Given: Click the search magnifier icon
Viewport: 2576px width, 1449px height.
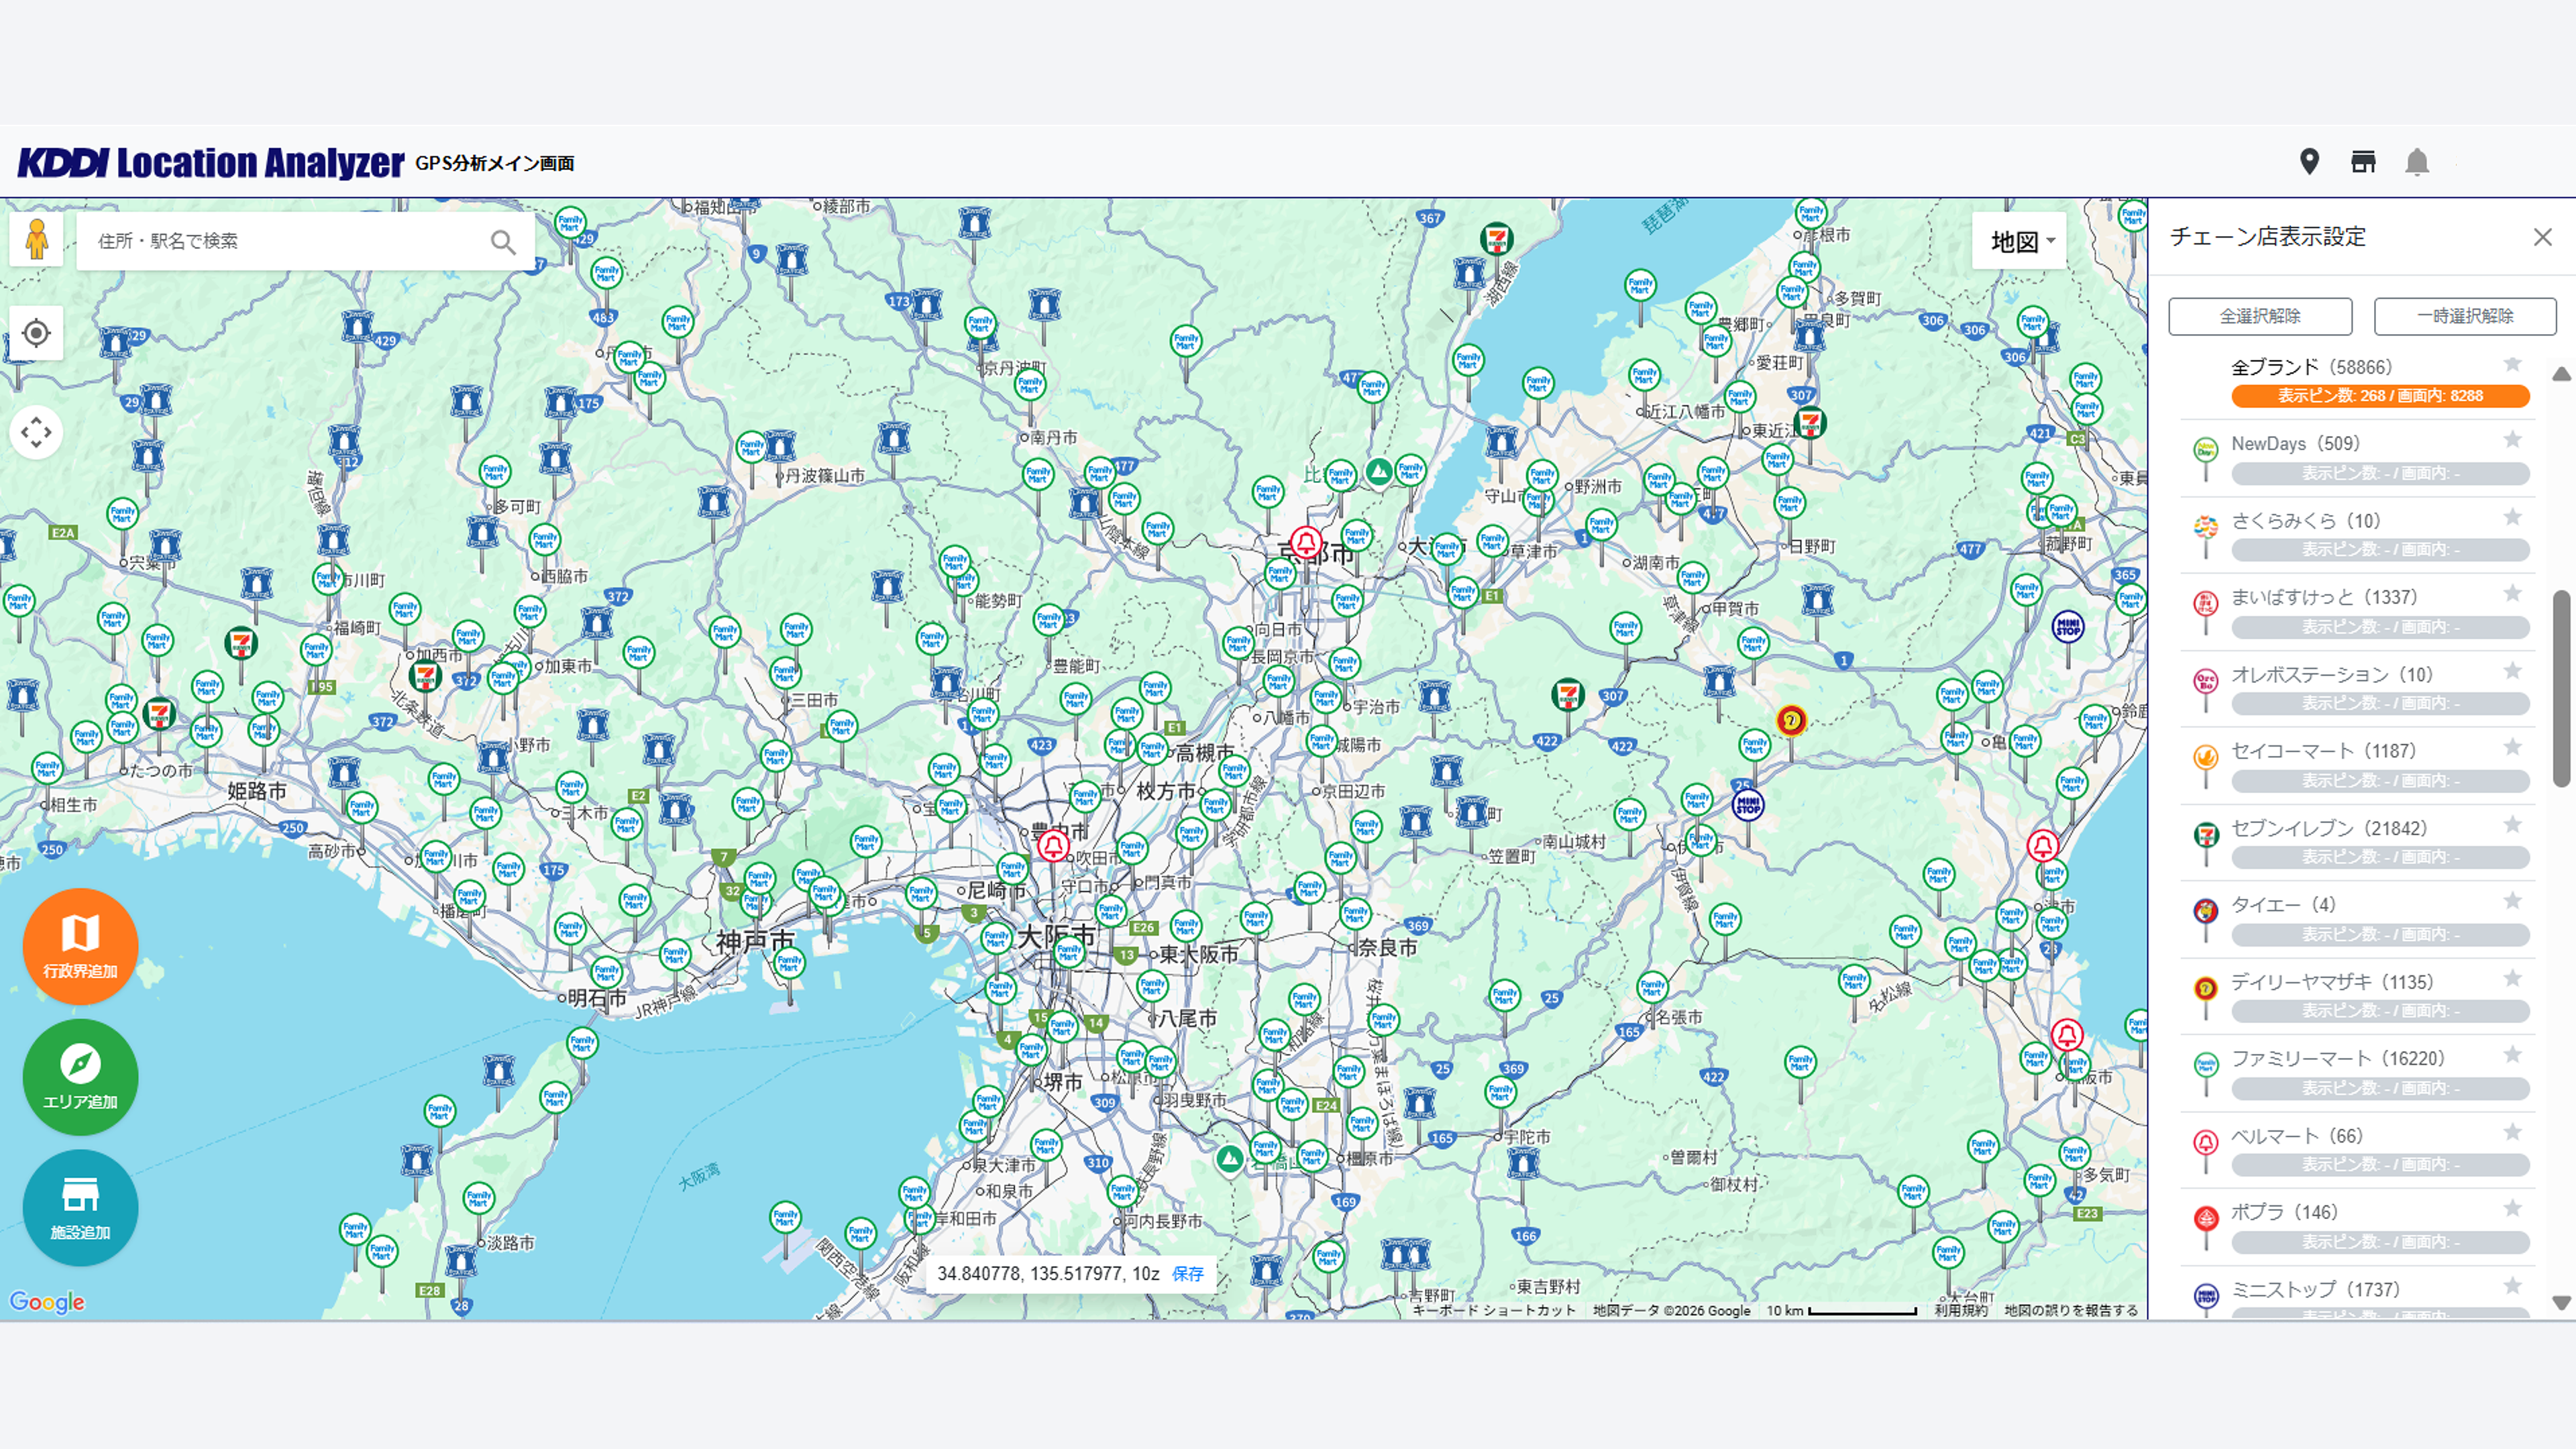Looking at the screenshot, I should 503,242.
